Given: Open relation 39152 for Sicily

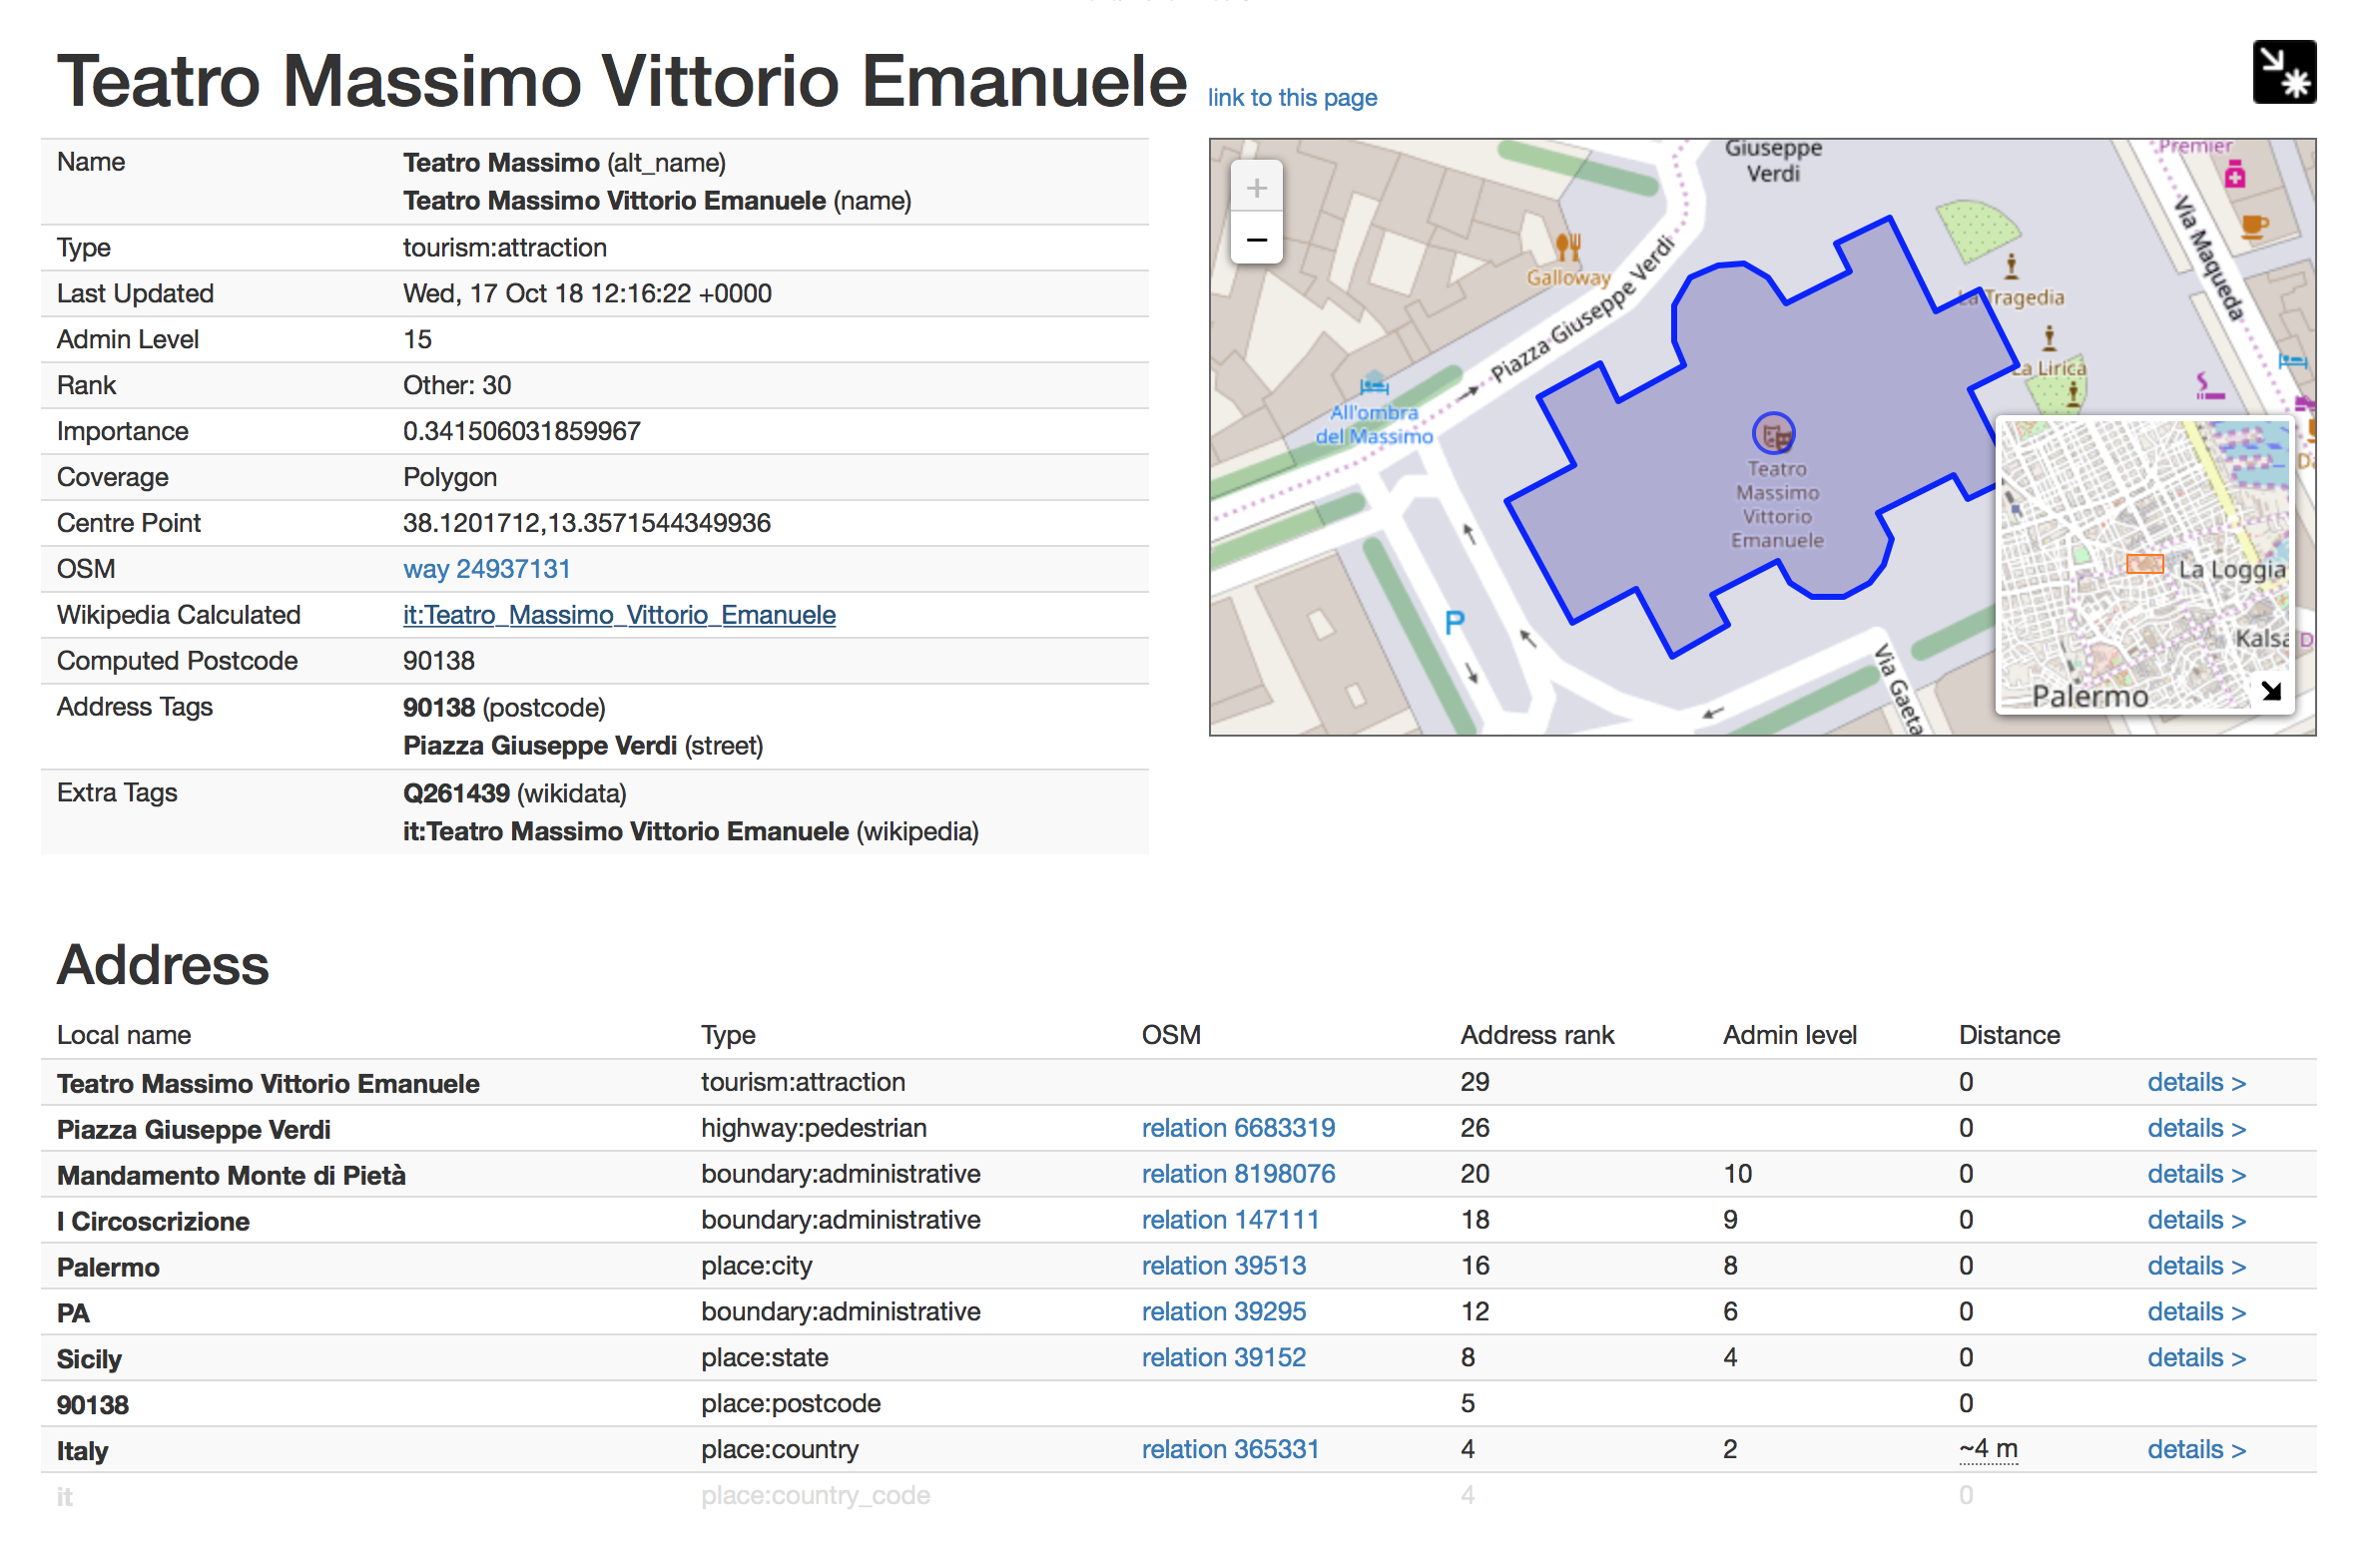Looking at the screenshot, I should click(x=1223, y=1359).
